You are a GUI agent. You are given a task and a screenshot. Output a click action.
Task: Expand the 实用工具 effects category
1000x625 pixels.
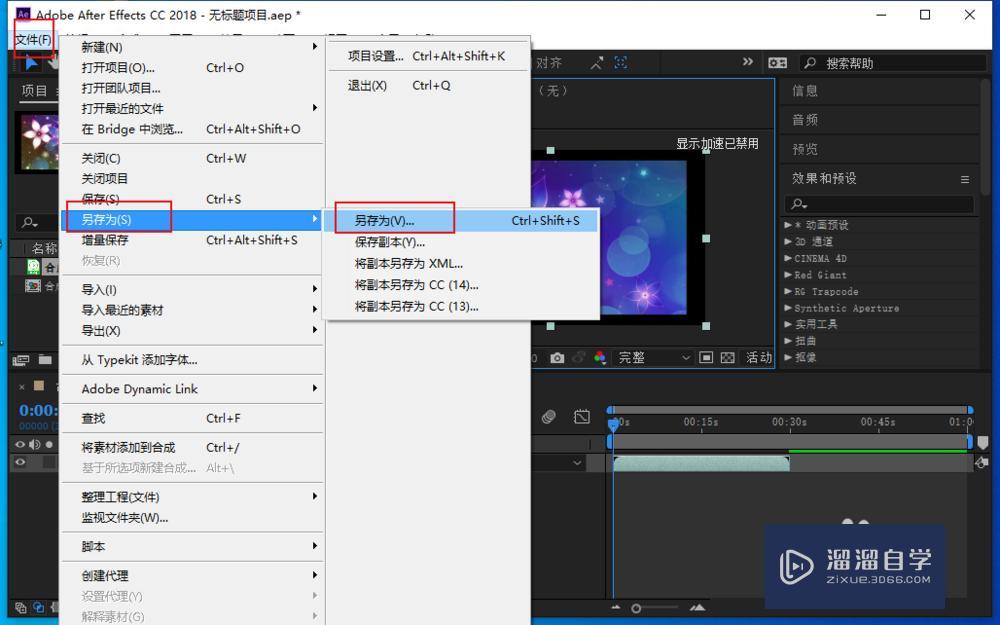point(788,324)
